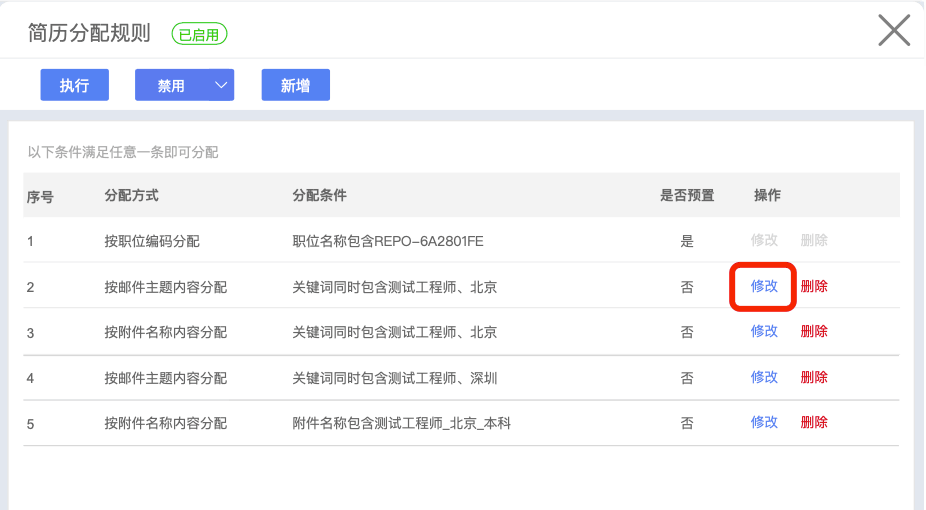Click the 已启用 status badge
Screen dimensions: 926x510
[200, 34]
